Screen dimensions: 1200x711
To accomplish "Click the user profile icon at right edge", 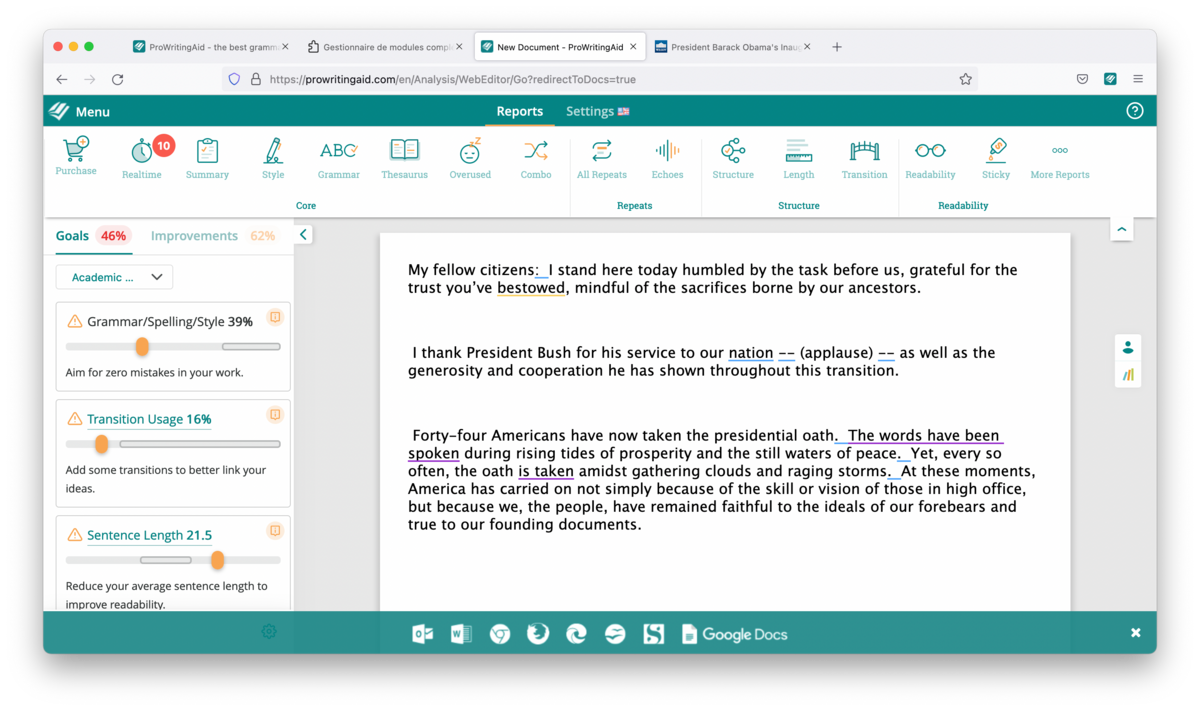I will pyautogui.click(x=1128, y=347).
